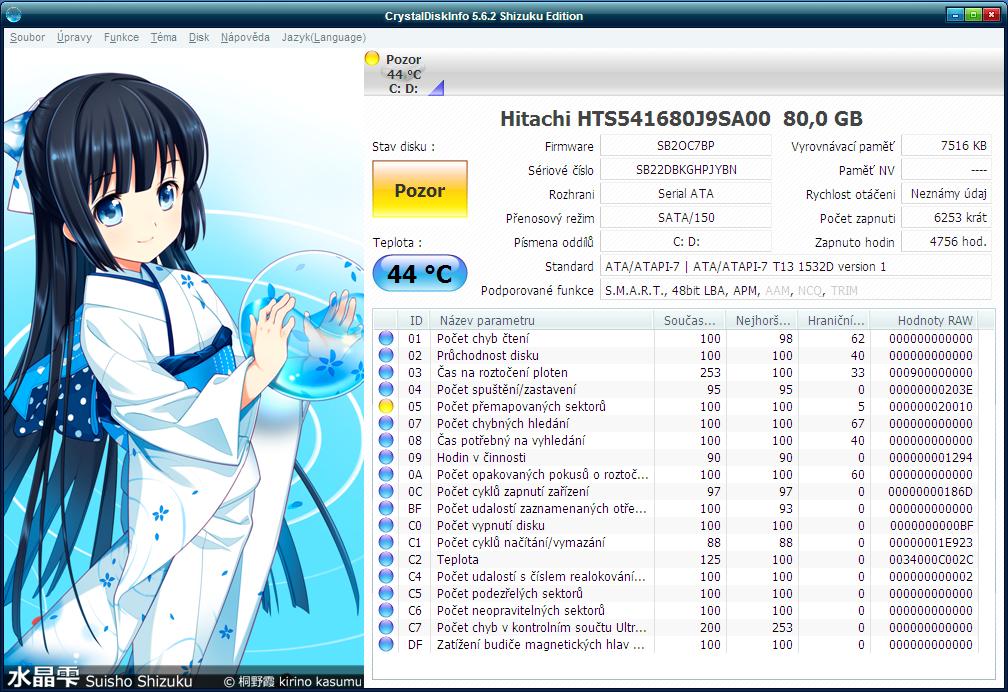Viewport: 1008px width, 692px height.
Task: Click the SATA/150 transfer mode field
Action: (x=685, y=217)
